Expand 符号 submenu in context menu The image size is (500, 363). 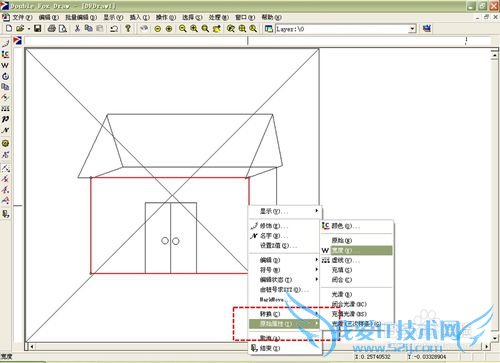285,270
